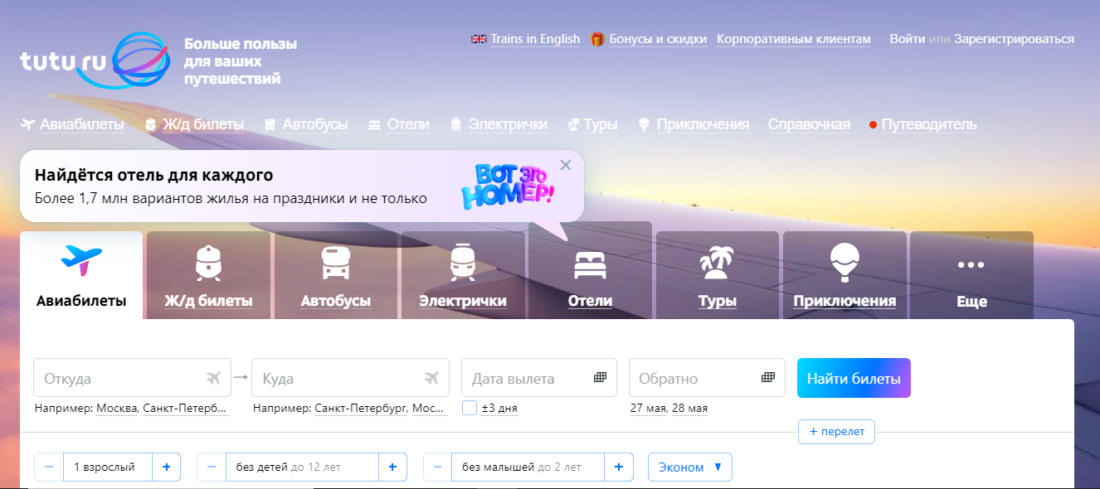This screenshot has height=489, width=1100.
Task: Click the '+ перелет' button
Action: coord(836,431)
